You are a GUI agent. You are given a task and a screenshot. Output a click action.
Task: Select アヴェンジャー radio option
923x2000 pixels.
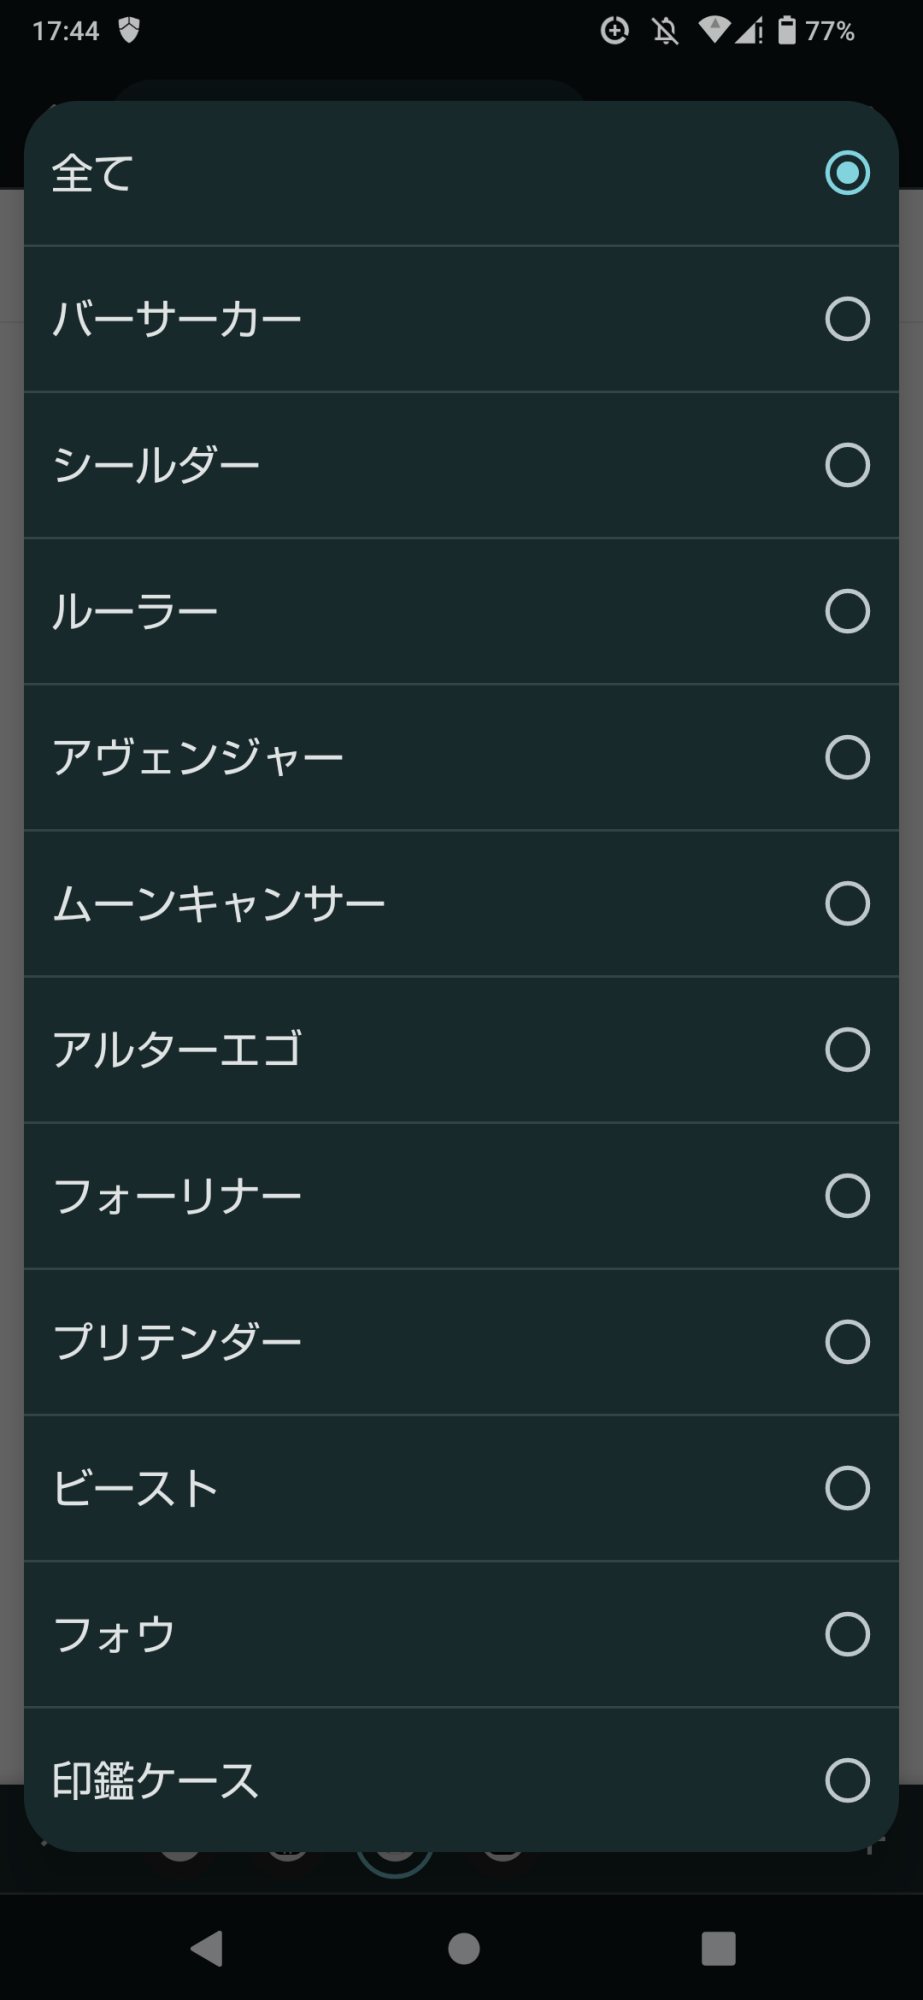(846, 757)
